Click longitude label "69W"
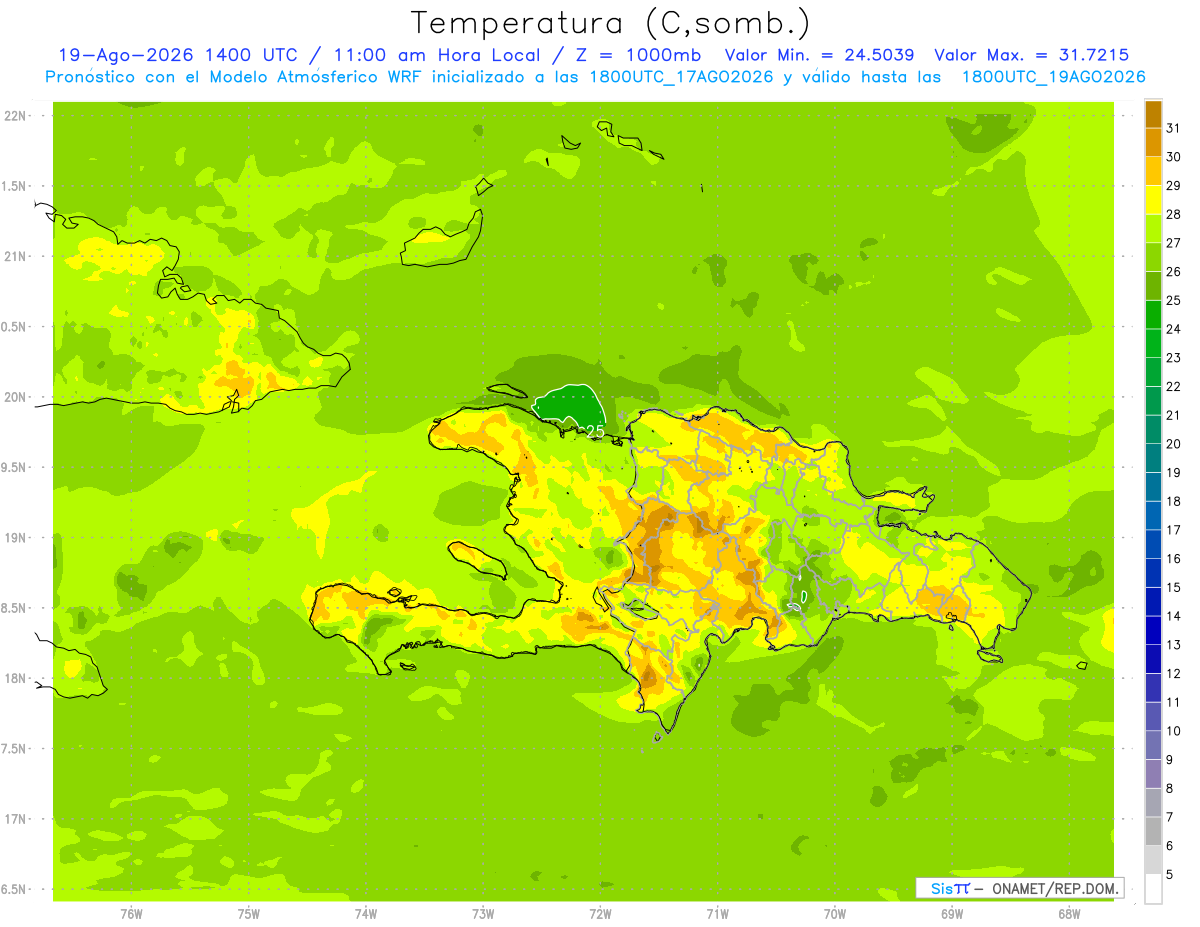The image size is (1200, 927). tap(952, 914)
